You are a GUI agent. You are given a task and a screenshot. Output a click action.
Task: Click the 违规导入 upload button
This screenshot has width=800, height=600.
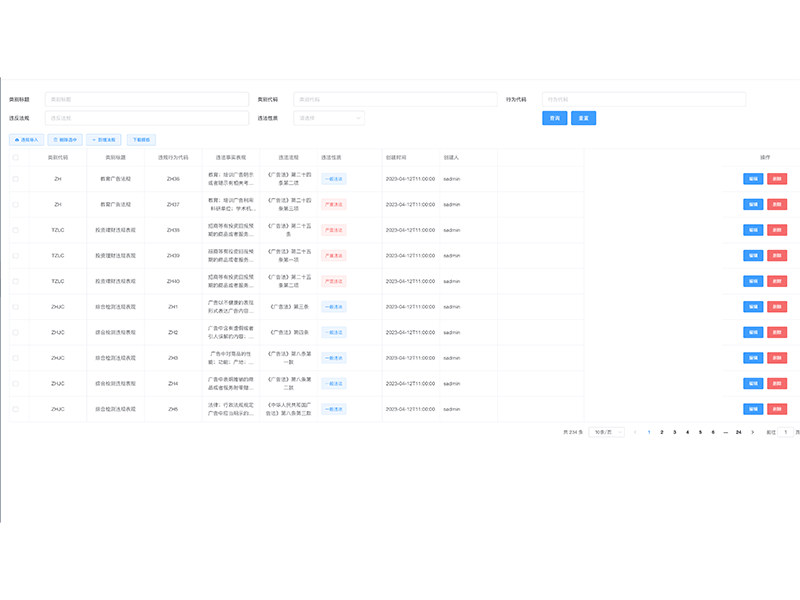click(x=27, y=140)
